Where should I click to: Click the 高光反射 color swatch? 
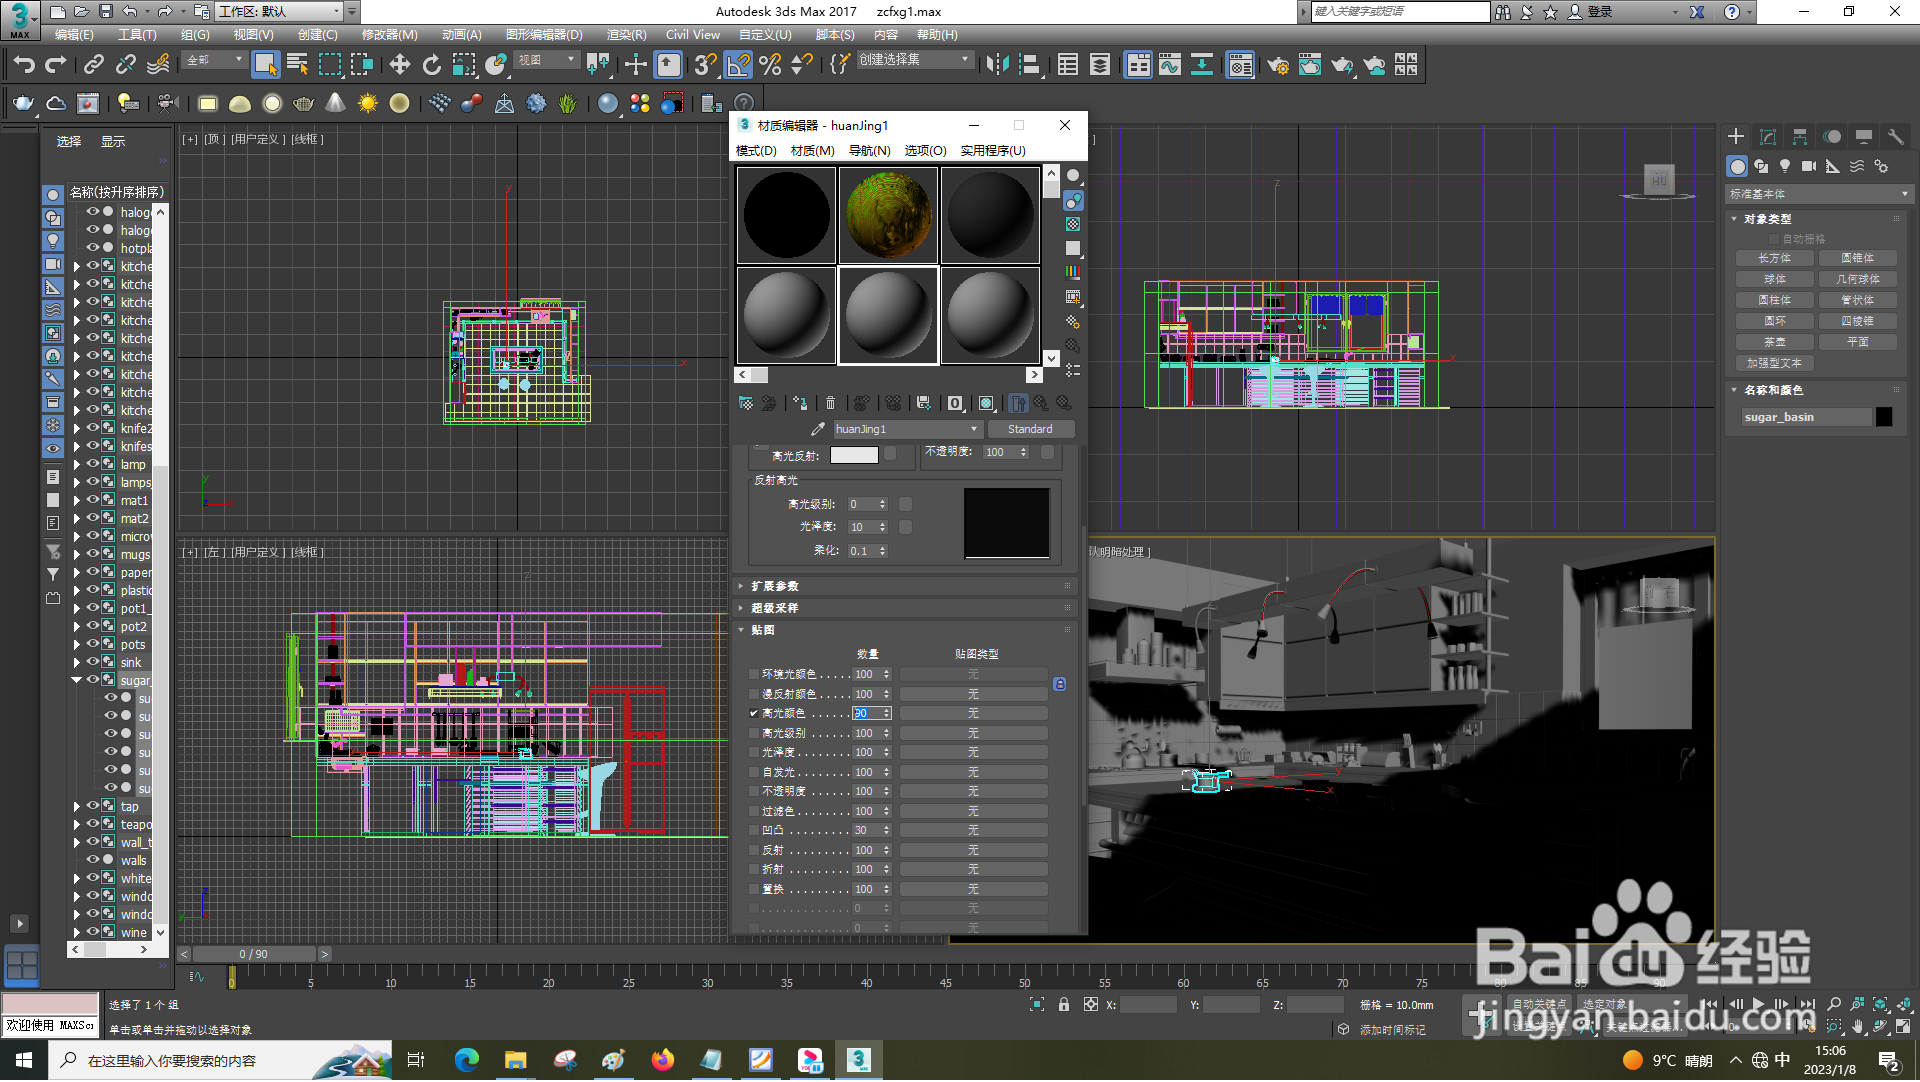[854, 455]
